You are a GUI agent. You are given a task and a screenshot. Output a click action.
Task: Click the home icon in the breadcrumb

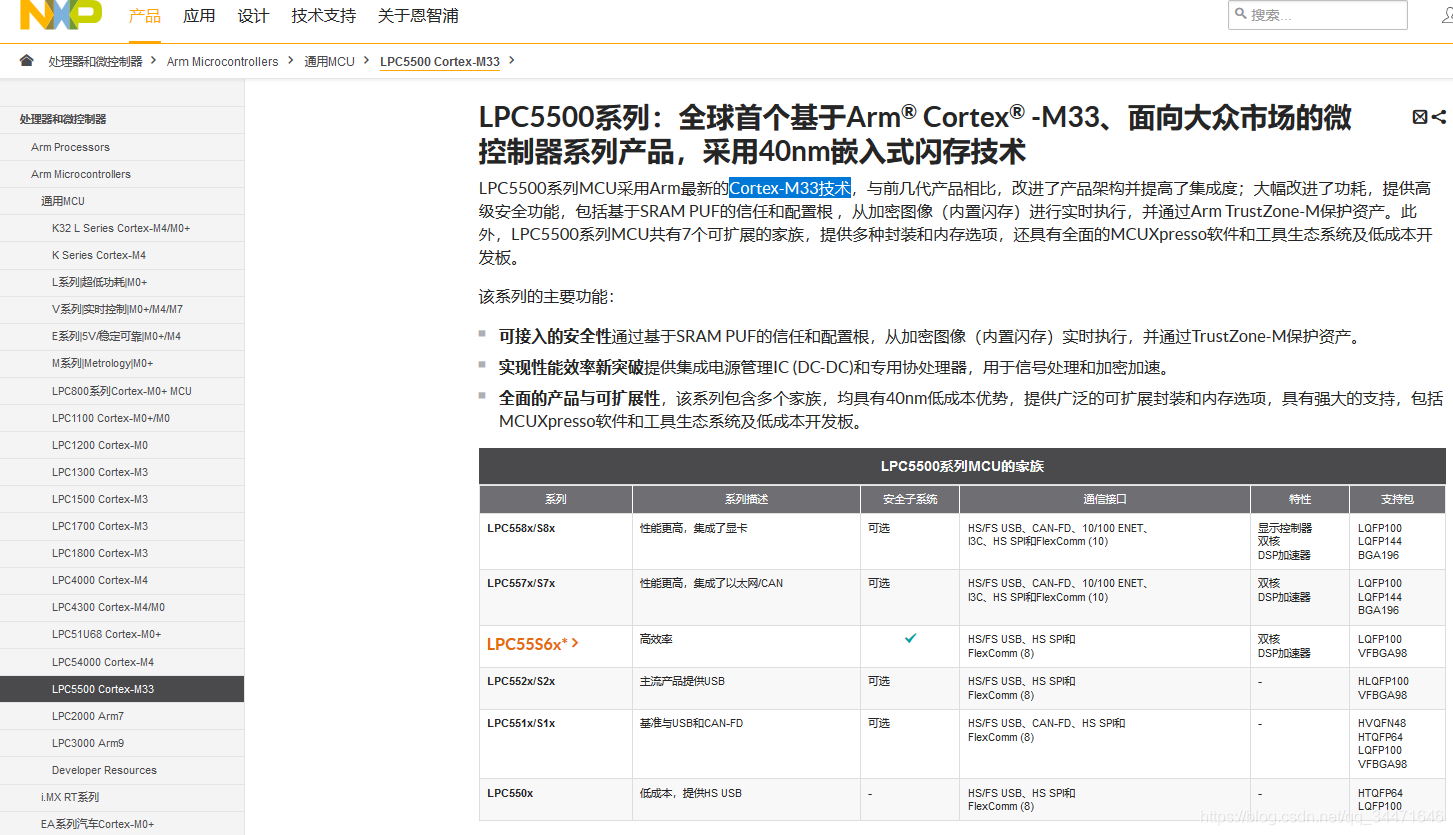click(26, 60)
